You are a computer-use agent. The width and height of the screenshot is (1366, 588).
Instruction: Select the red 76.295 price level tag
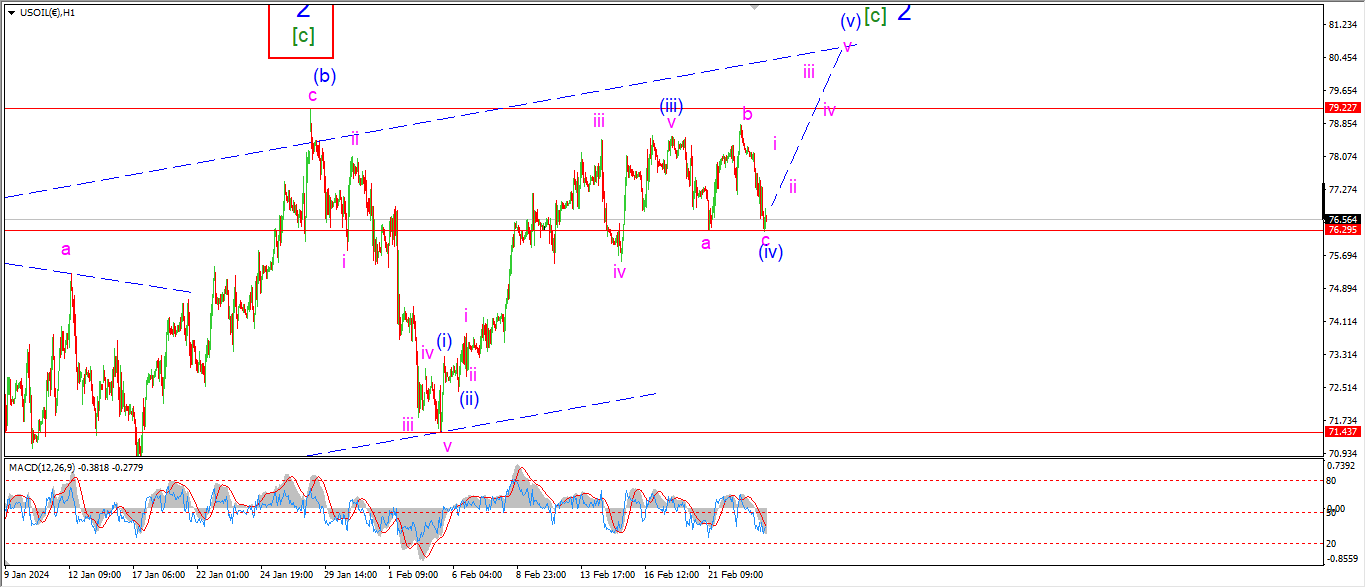[x=1340, y=230]
